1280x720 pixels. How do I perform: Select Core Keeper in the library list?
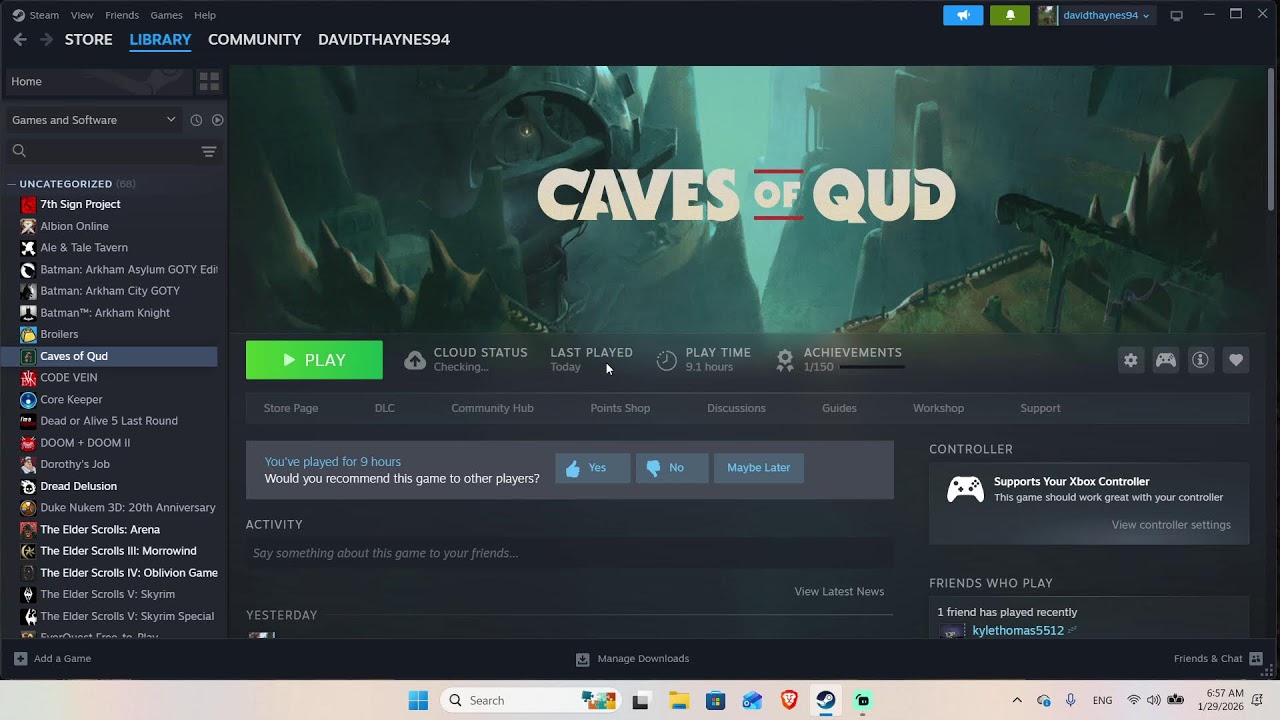coord(110,399)
